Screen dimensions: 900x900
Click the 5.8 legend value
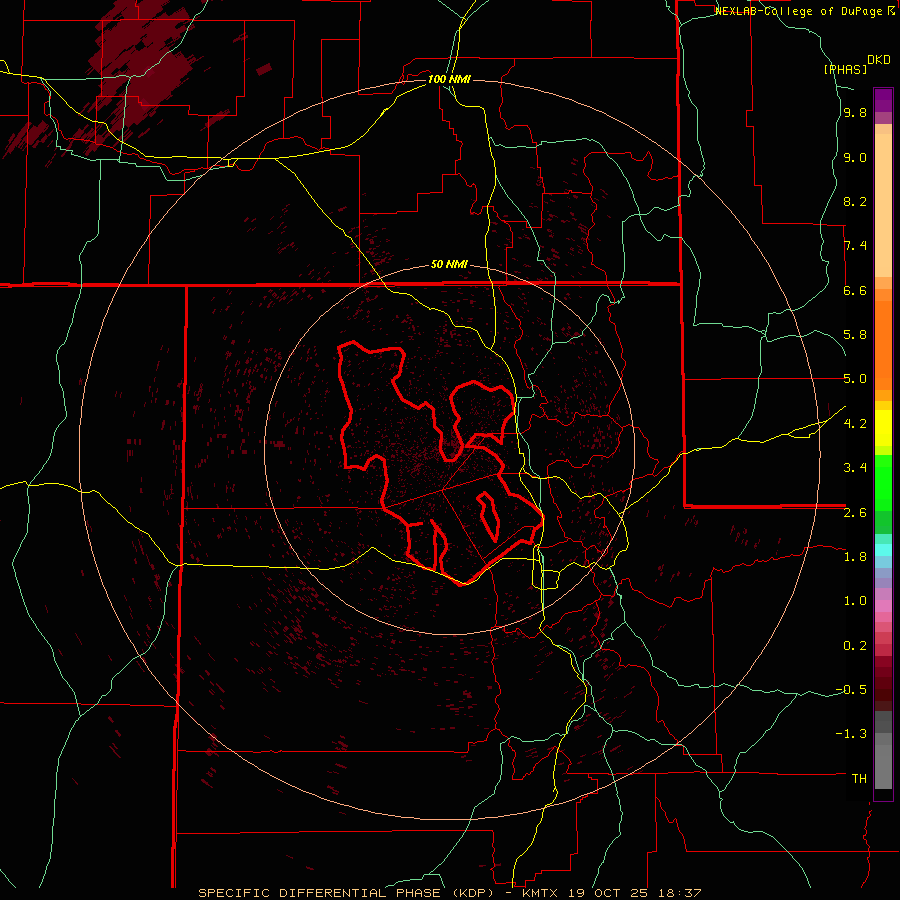coord(855,335)
